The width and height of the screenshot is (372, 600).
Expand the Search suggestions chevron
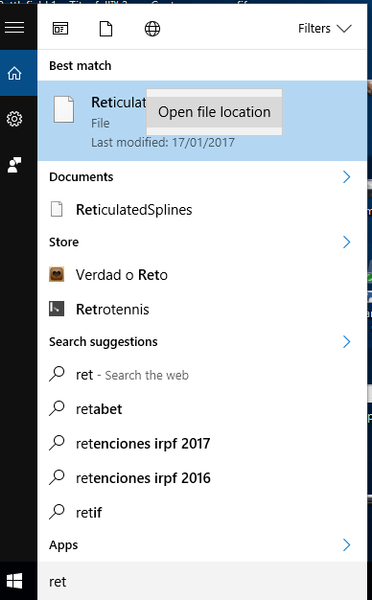[x=346, y=341]
